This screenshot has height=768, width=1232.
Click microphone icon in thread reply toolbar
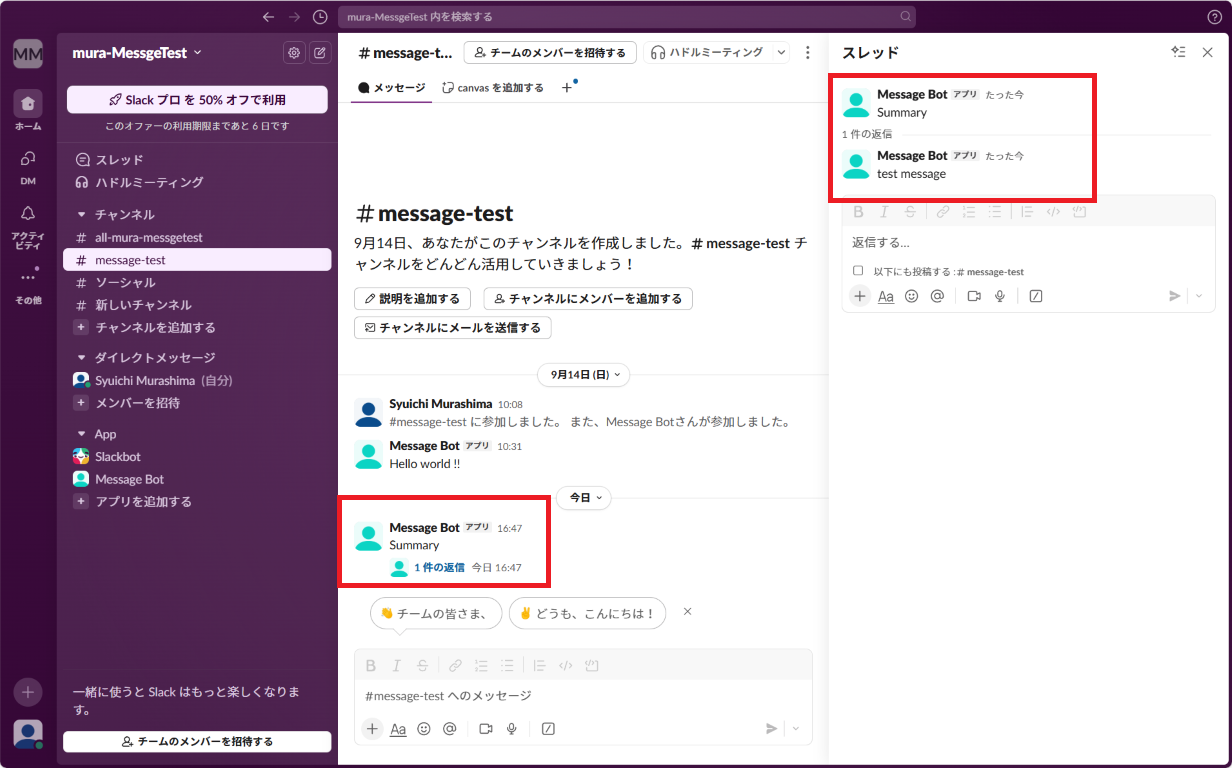(999, 296)
